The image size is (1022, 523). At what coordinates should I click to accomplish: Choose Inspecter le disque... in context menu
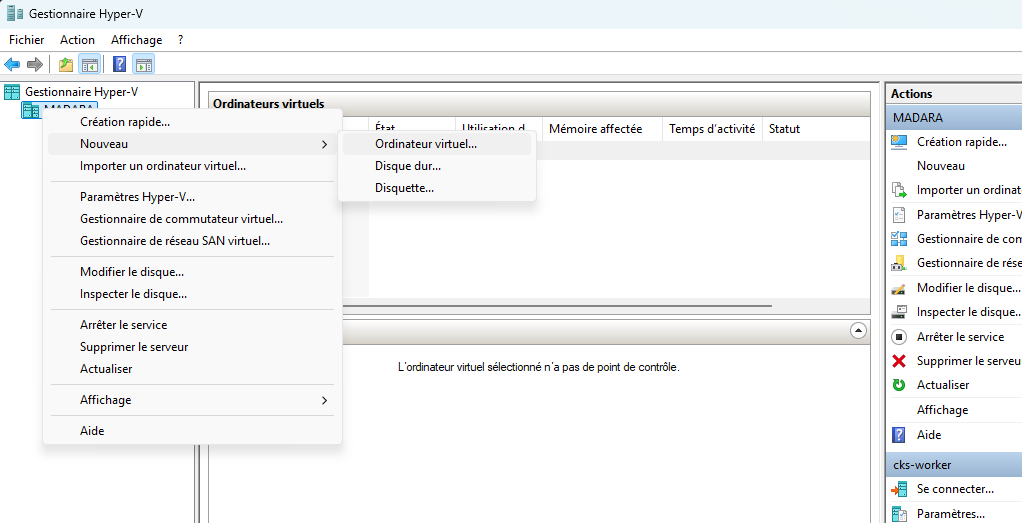[192, 293]
